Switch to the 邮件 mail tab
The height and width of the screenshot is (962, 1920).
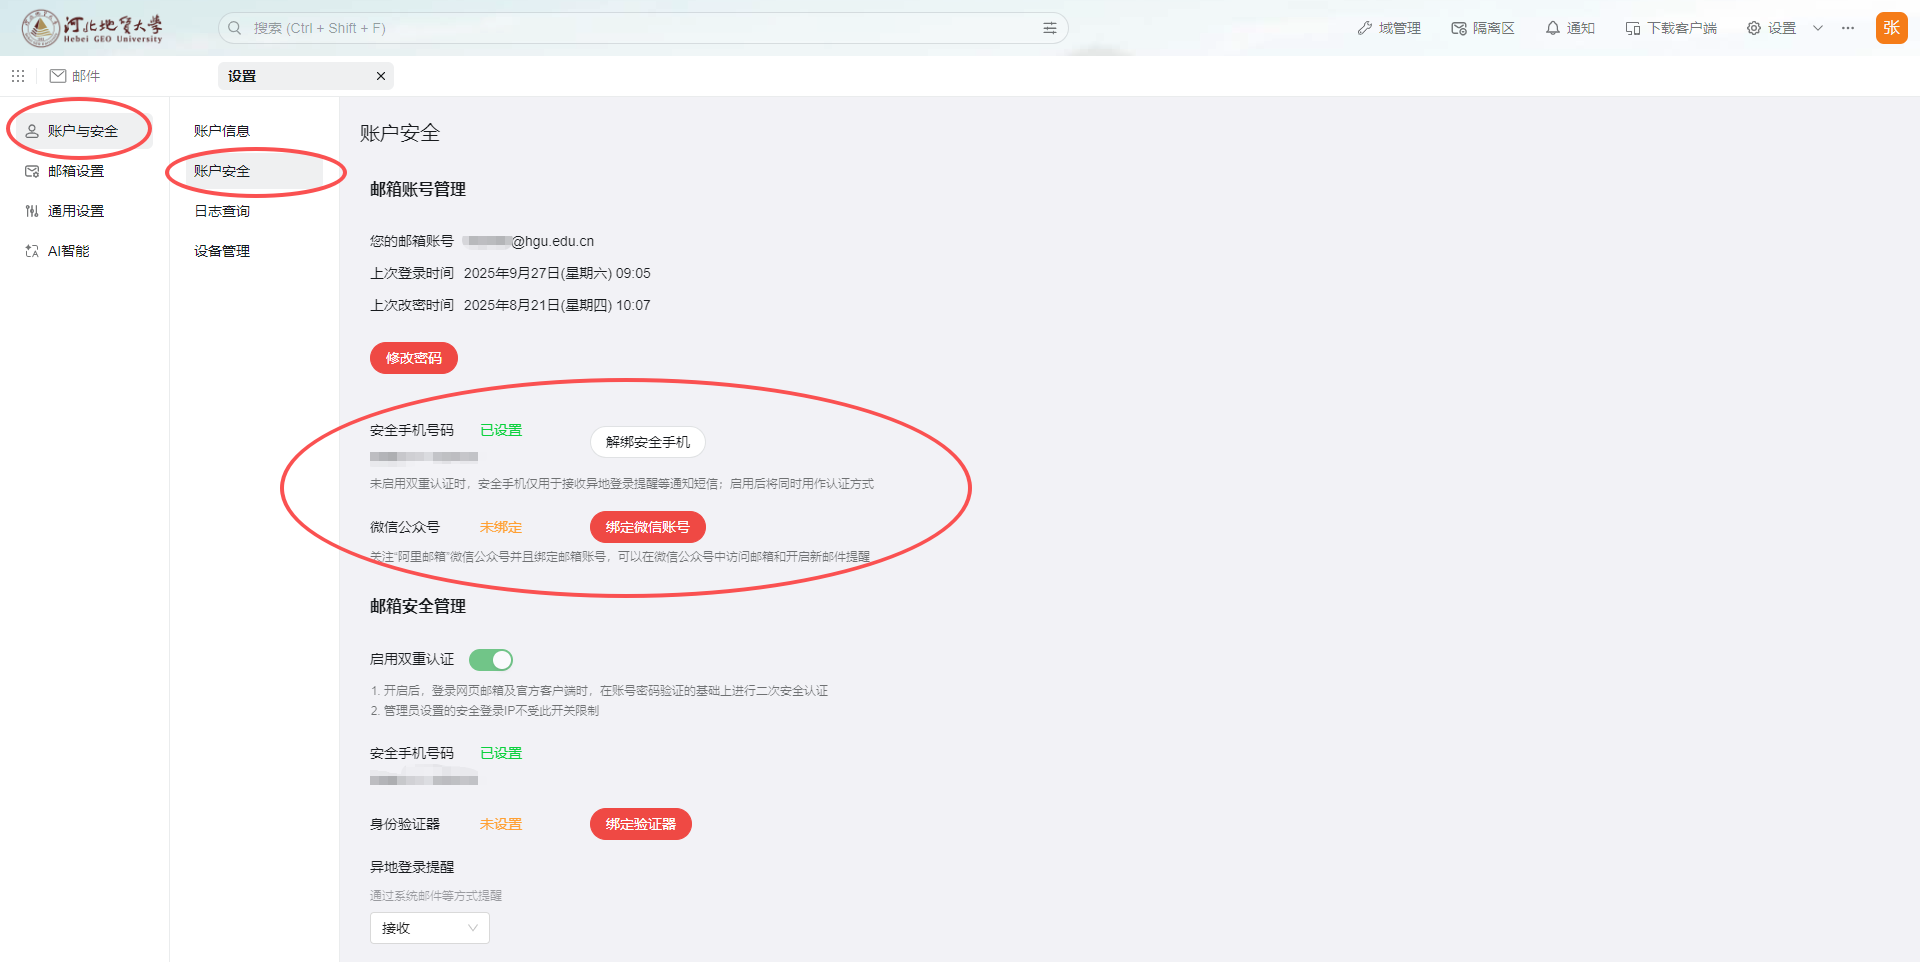75,76
